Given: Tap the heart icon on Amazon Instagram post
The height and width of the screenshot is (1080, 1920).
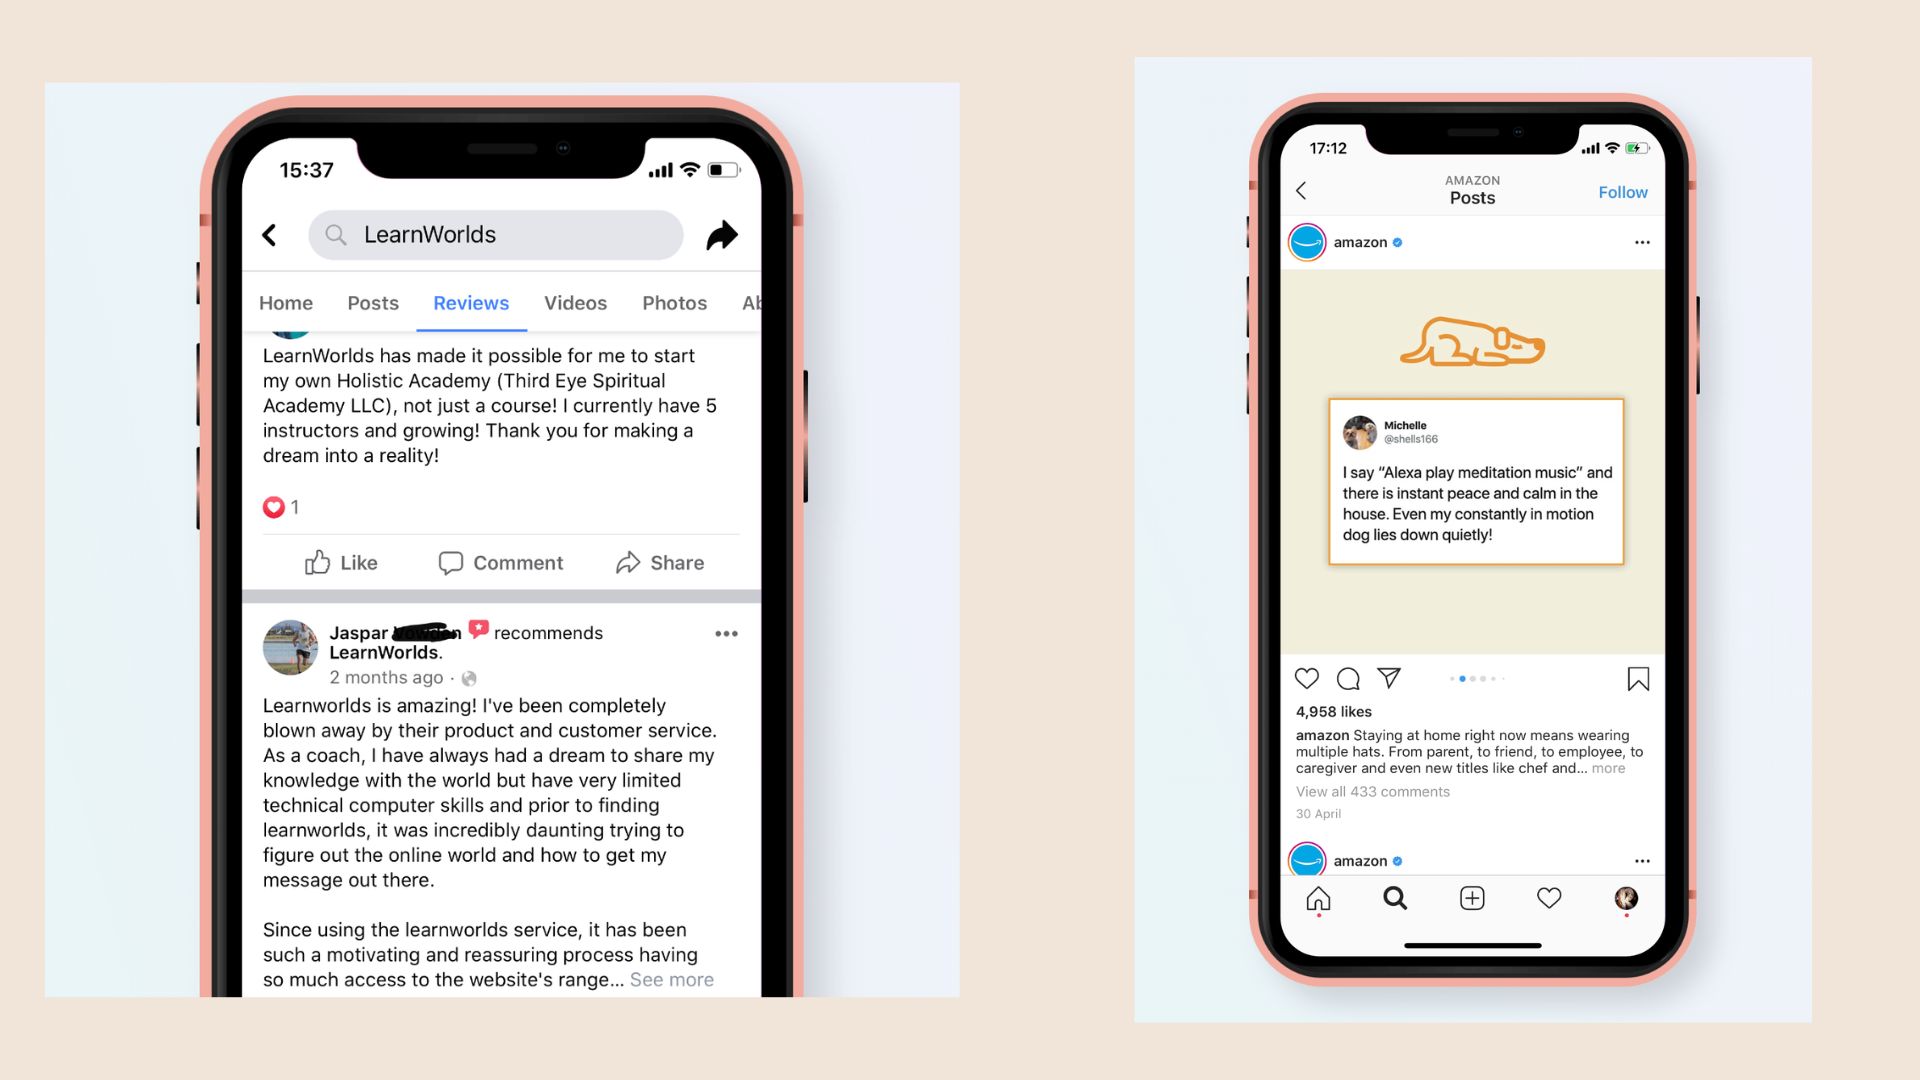Looking at the screenshot, I should tap(1307, 679).
